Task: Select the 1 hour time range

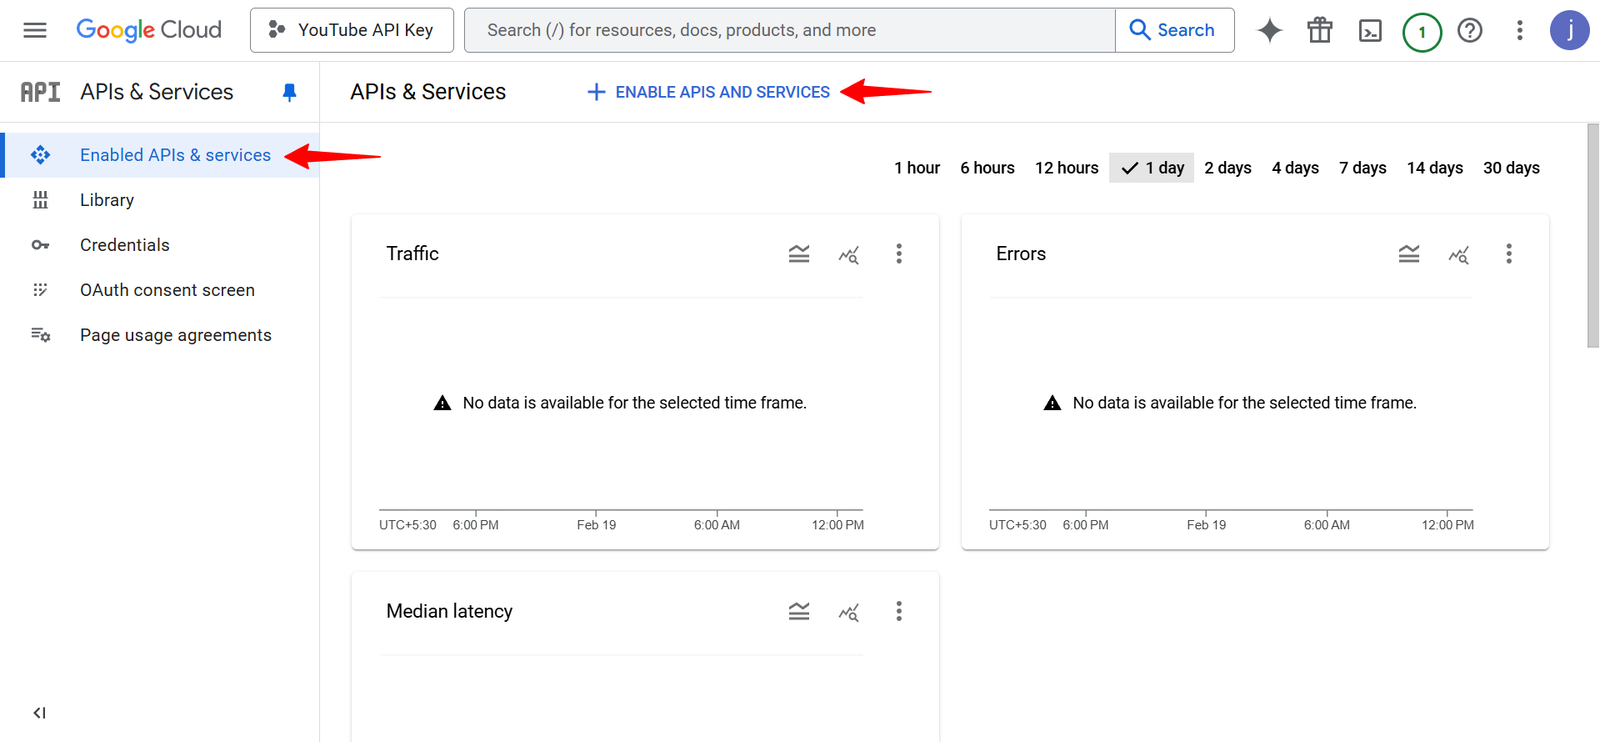Action: 916,168
